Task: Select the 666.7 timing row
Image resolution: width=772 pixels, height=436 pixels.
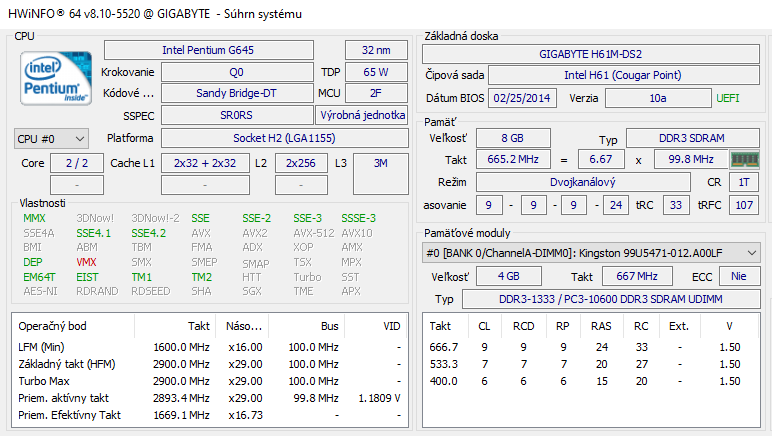Action: 591,347
